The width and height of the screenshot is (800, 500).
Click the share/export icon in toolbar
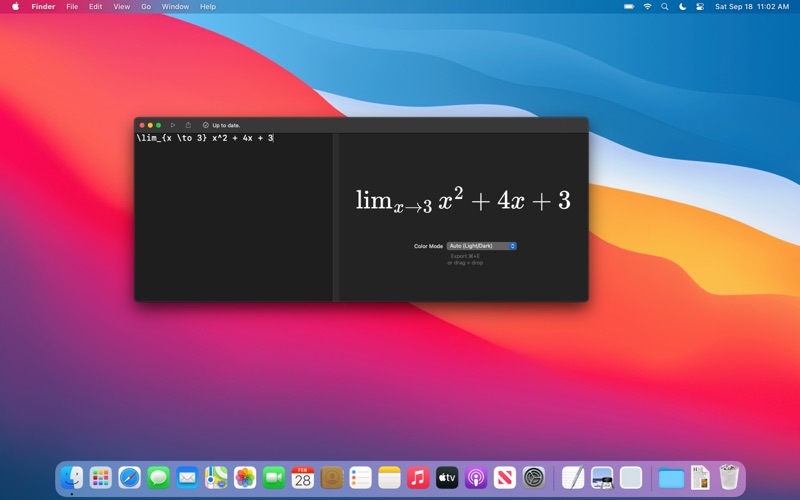[188, 125]
